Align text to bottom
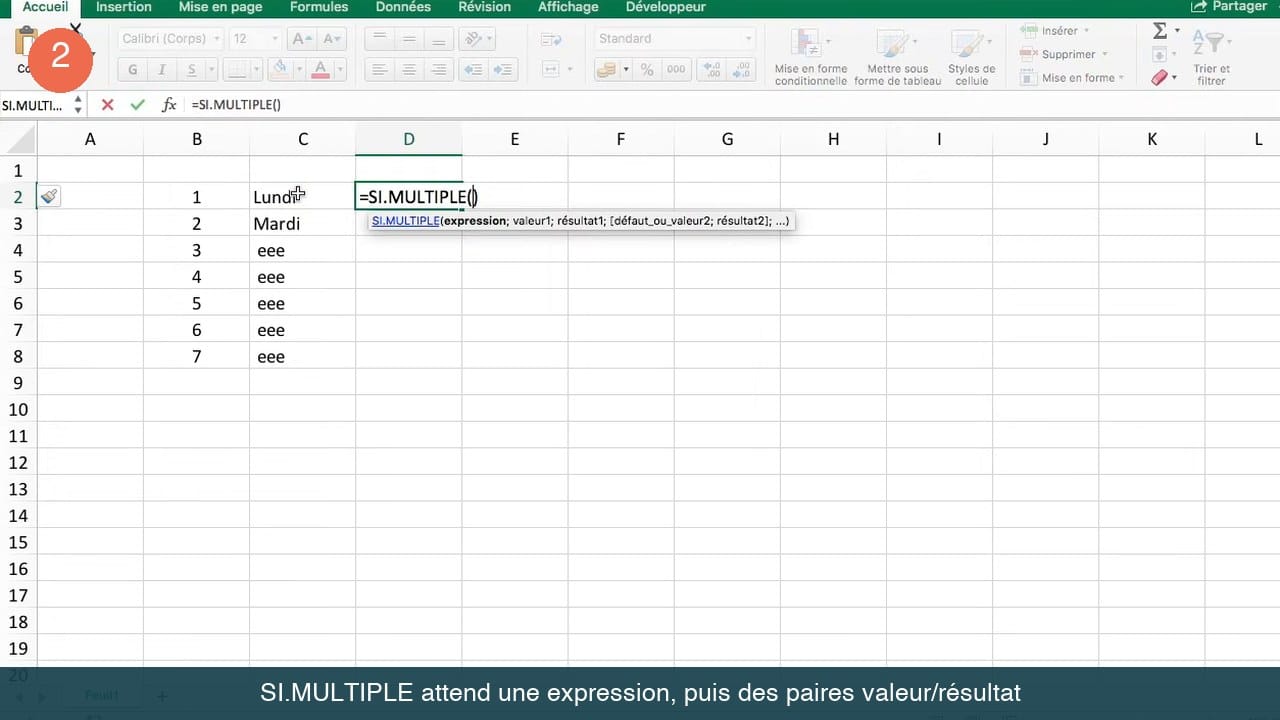Image resolution: width=1280 pixels, height=720 pixels. pos(438,39)
